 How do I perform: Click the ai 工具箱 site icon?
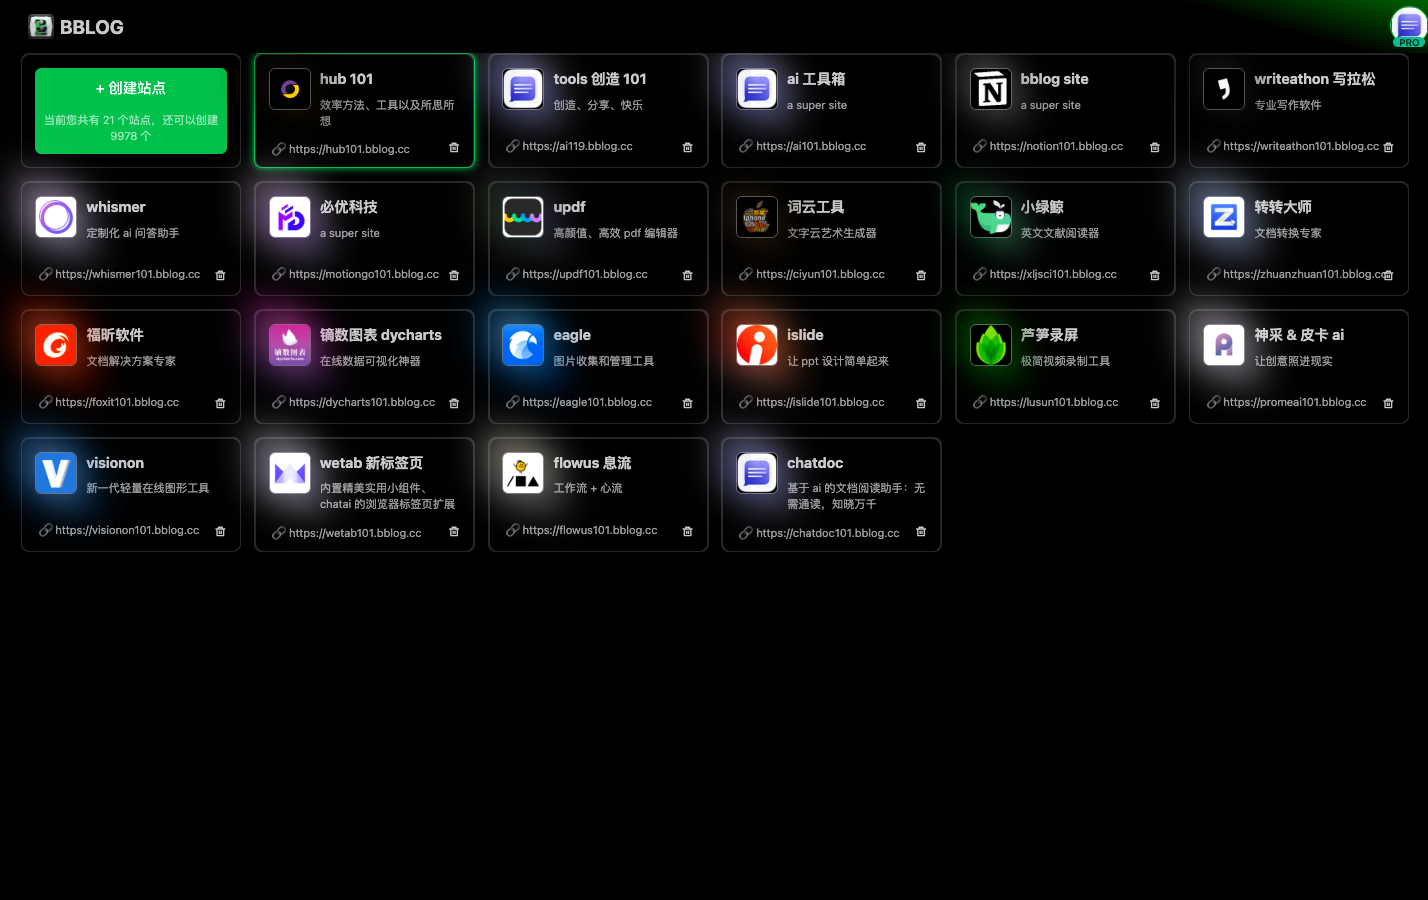pos(757,89)
